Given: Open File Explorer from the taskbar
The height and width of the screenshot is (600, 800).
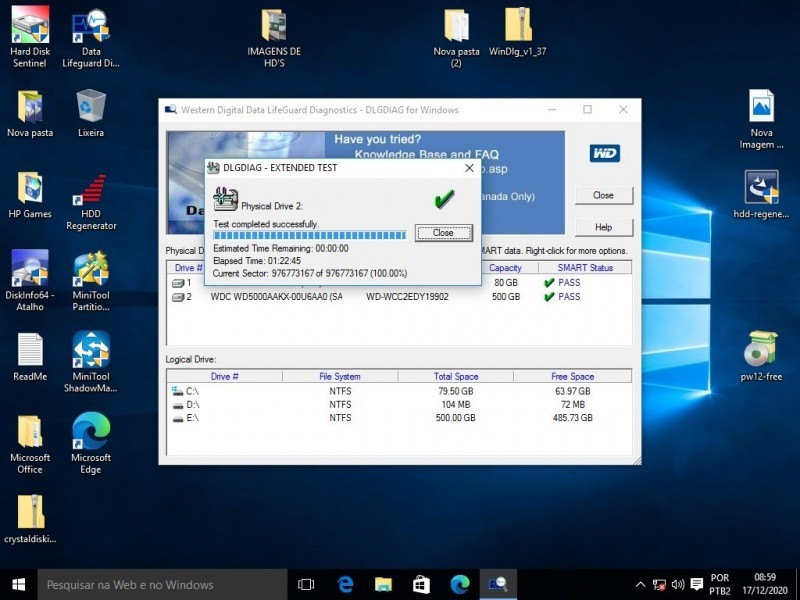Looking at the screenshot, I should [x=383, y=585].
